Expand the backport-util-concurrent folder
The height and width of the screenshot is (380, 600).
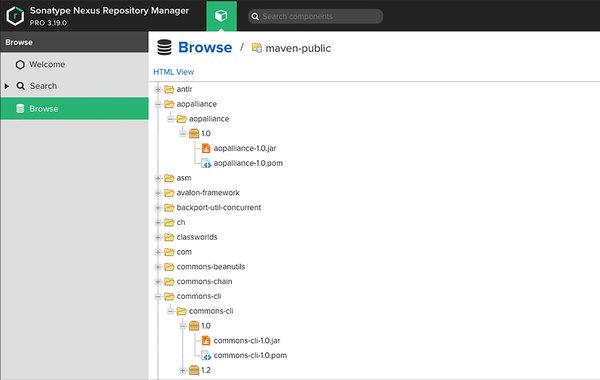pos(158,208)
